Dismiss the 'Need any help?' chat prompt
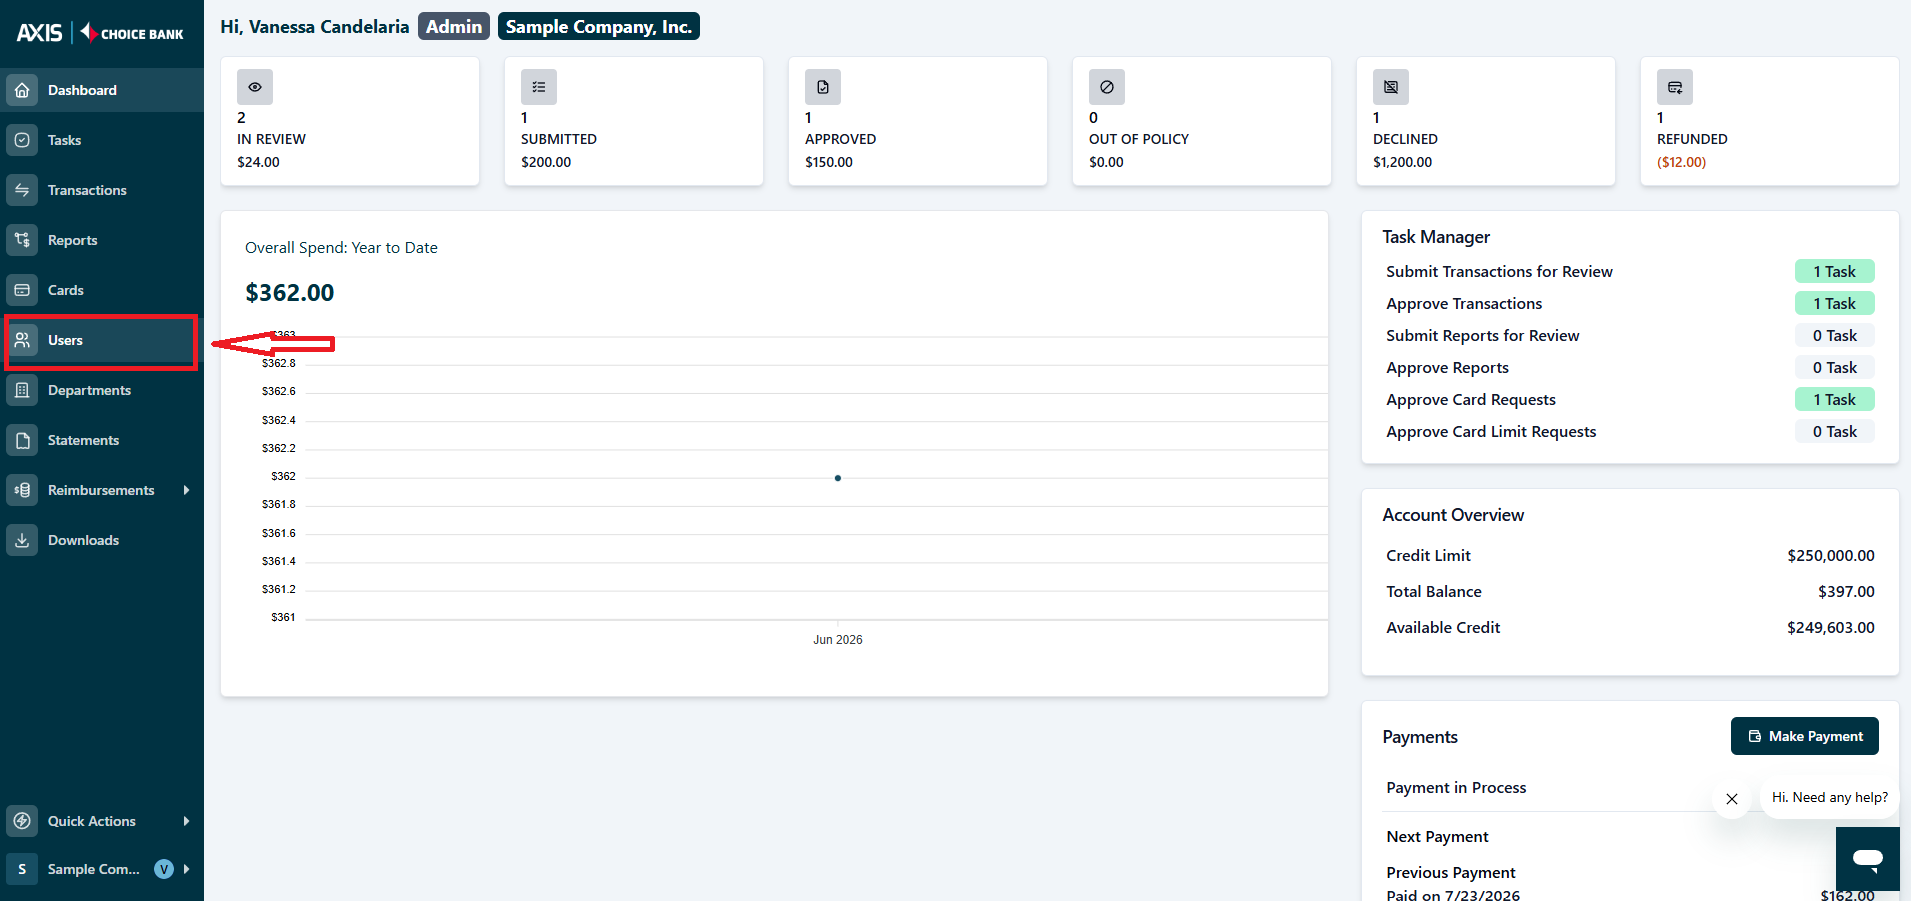This screenshot has height=901, width=1911. coord(1732,799)
